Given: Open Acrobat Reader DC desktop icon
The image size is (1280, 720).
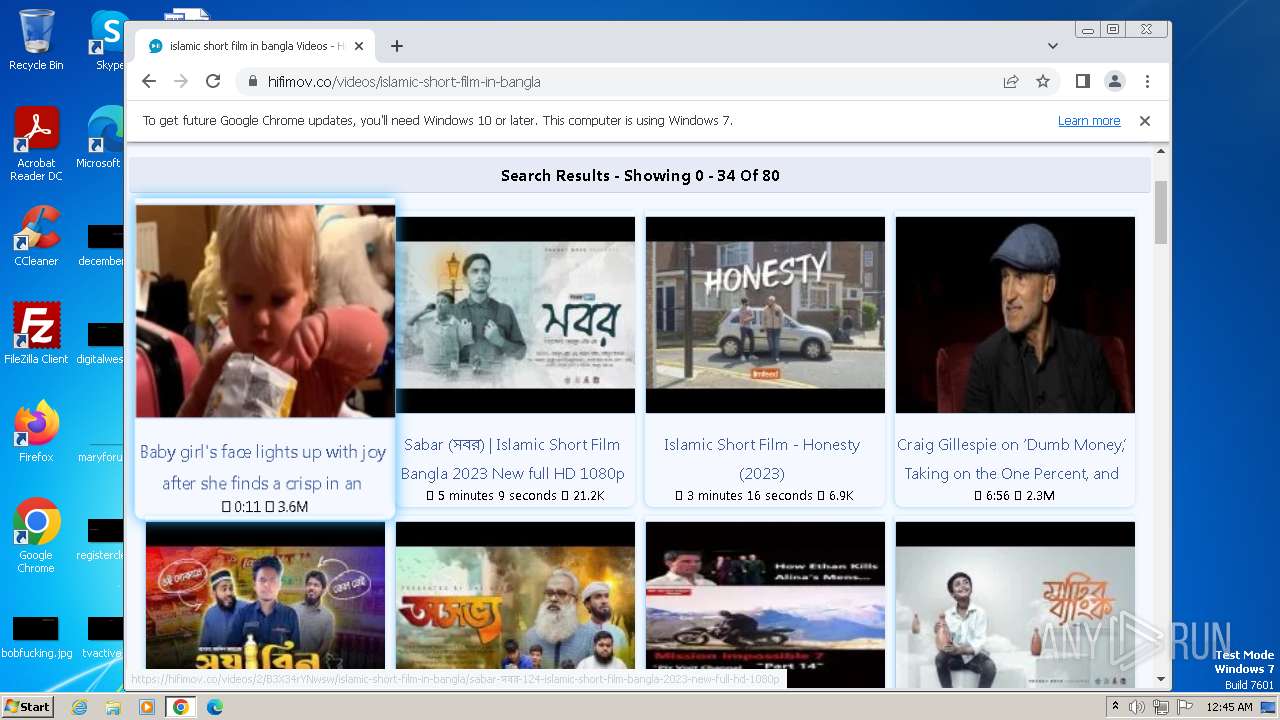Looking at the screenshot, I should pos(36,144).
